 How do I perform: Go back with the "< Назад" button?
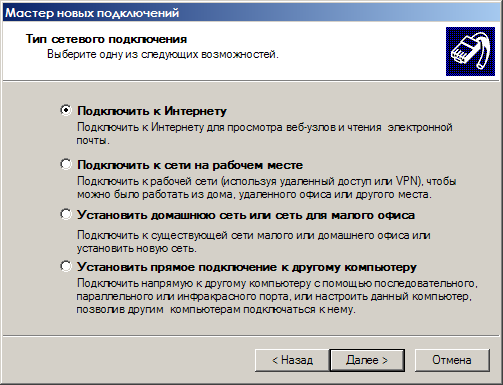click(292, 360)
